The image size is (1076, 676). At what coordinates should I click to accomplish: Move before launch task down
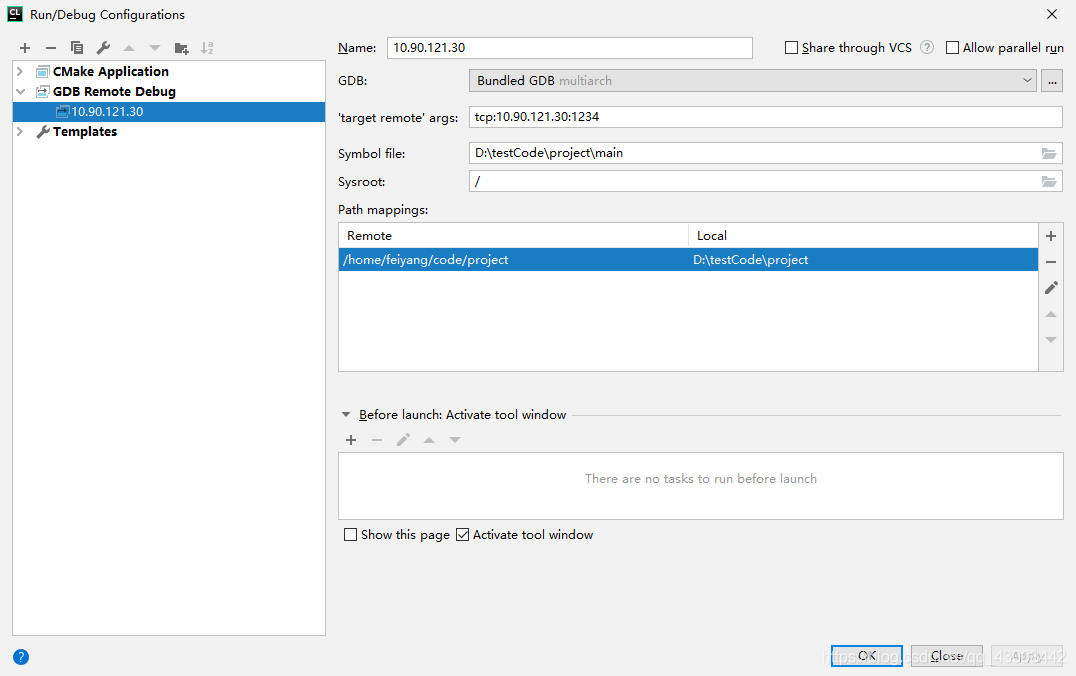point(455,440)
